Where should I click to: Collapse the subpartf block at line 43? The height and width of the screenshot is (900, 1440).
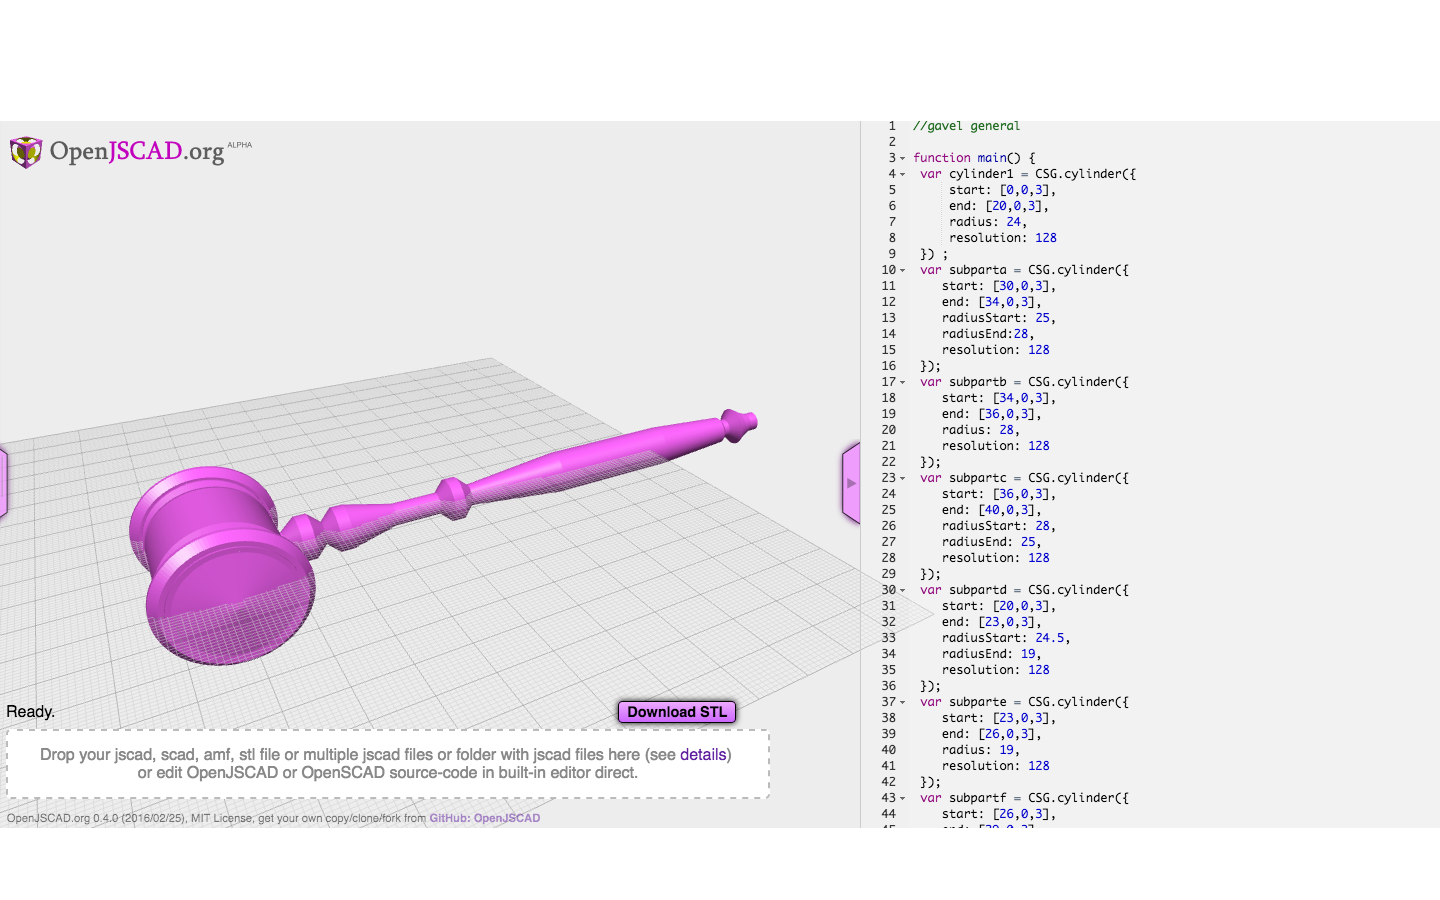(x=902, y=798)
